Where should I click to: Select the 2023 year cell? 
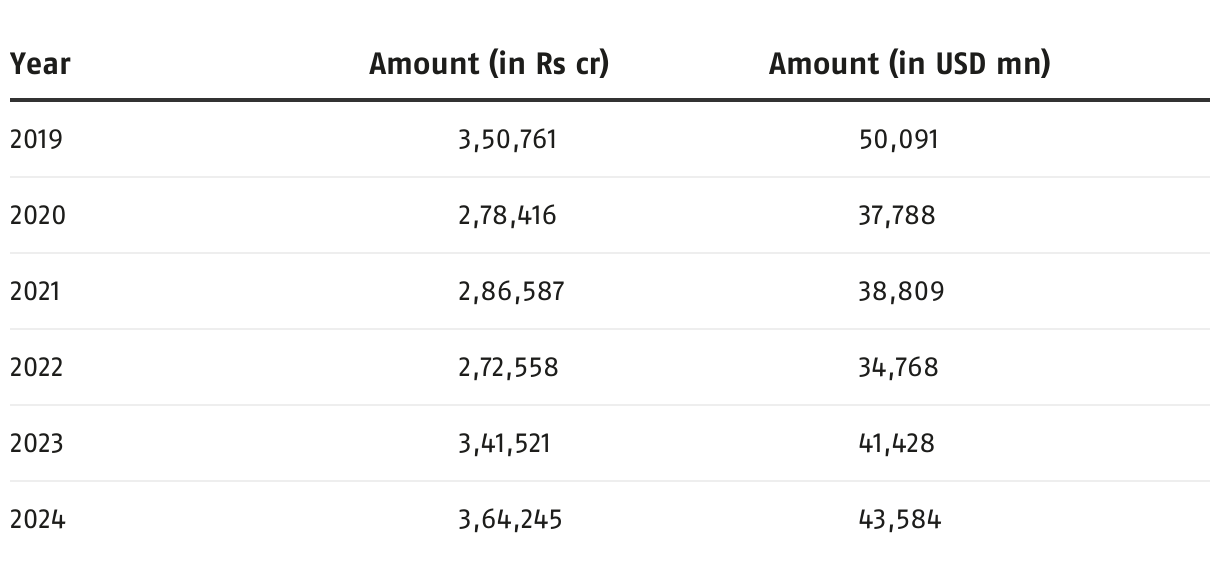pyautogui.click(x=37, y=443)
